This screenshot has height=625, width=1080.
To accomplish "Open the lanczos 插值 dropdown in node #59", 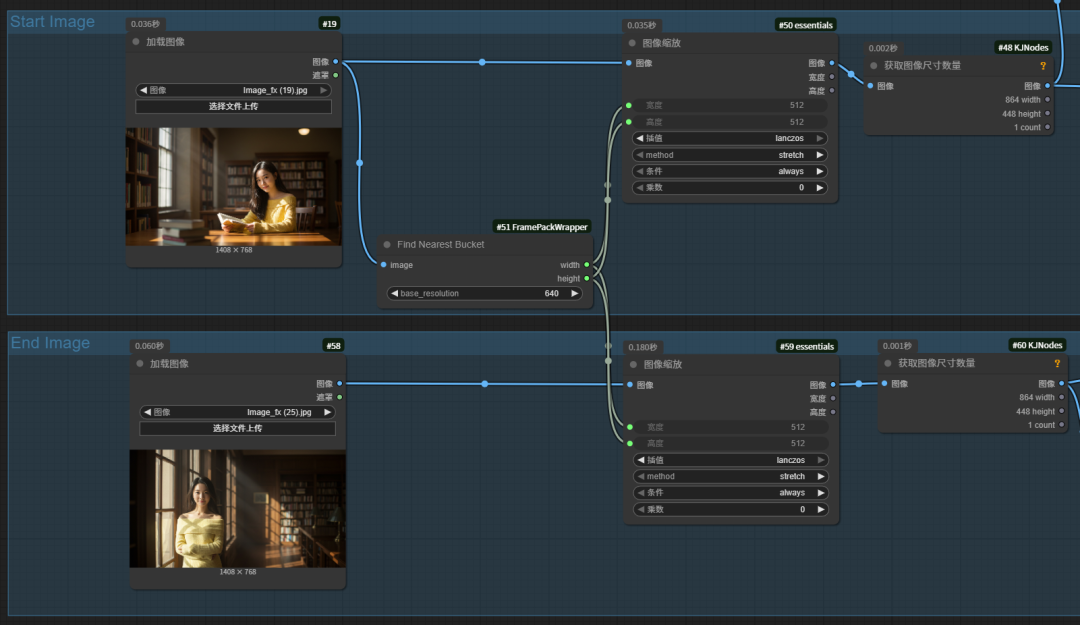I will 731,460.
